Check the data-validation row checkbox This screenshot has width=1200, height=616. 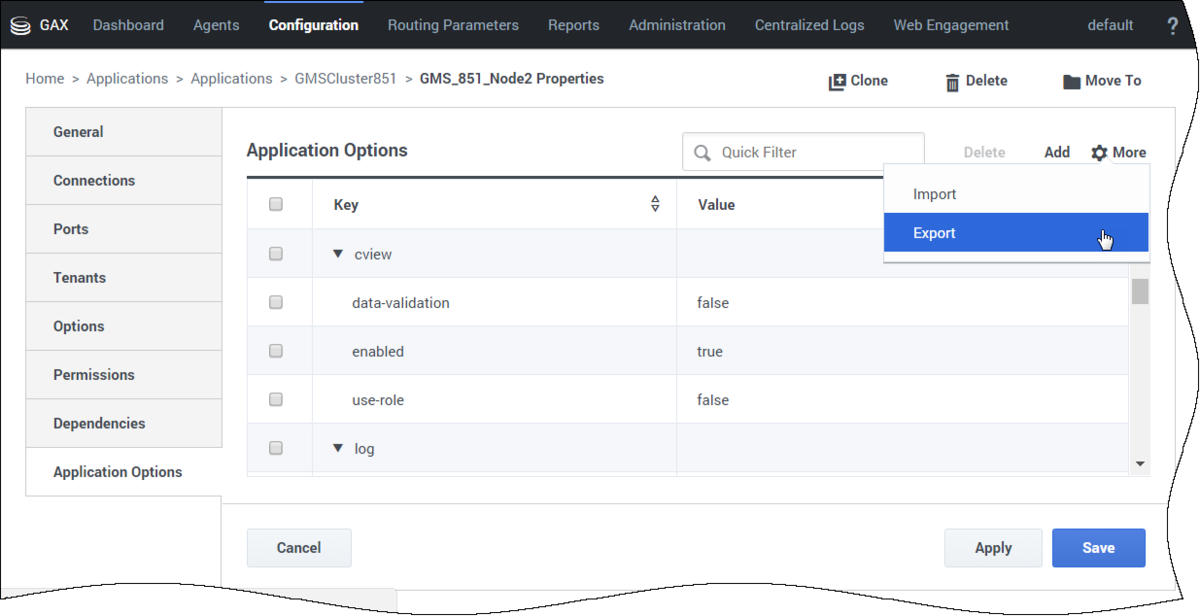[x=276, y=302]
